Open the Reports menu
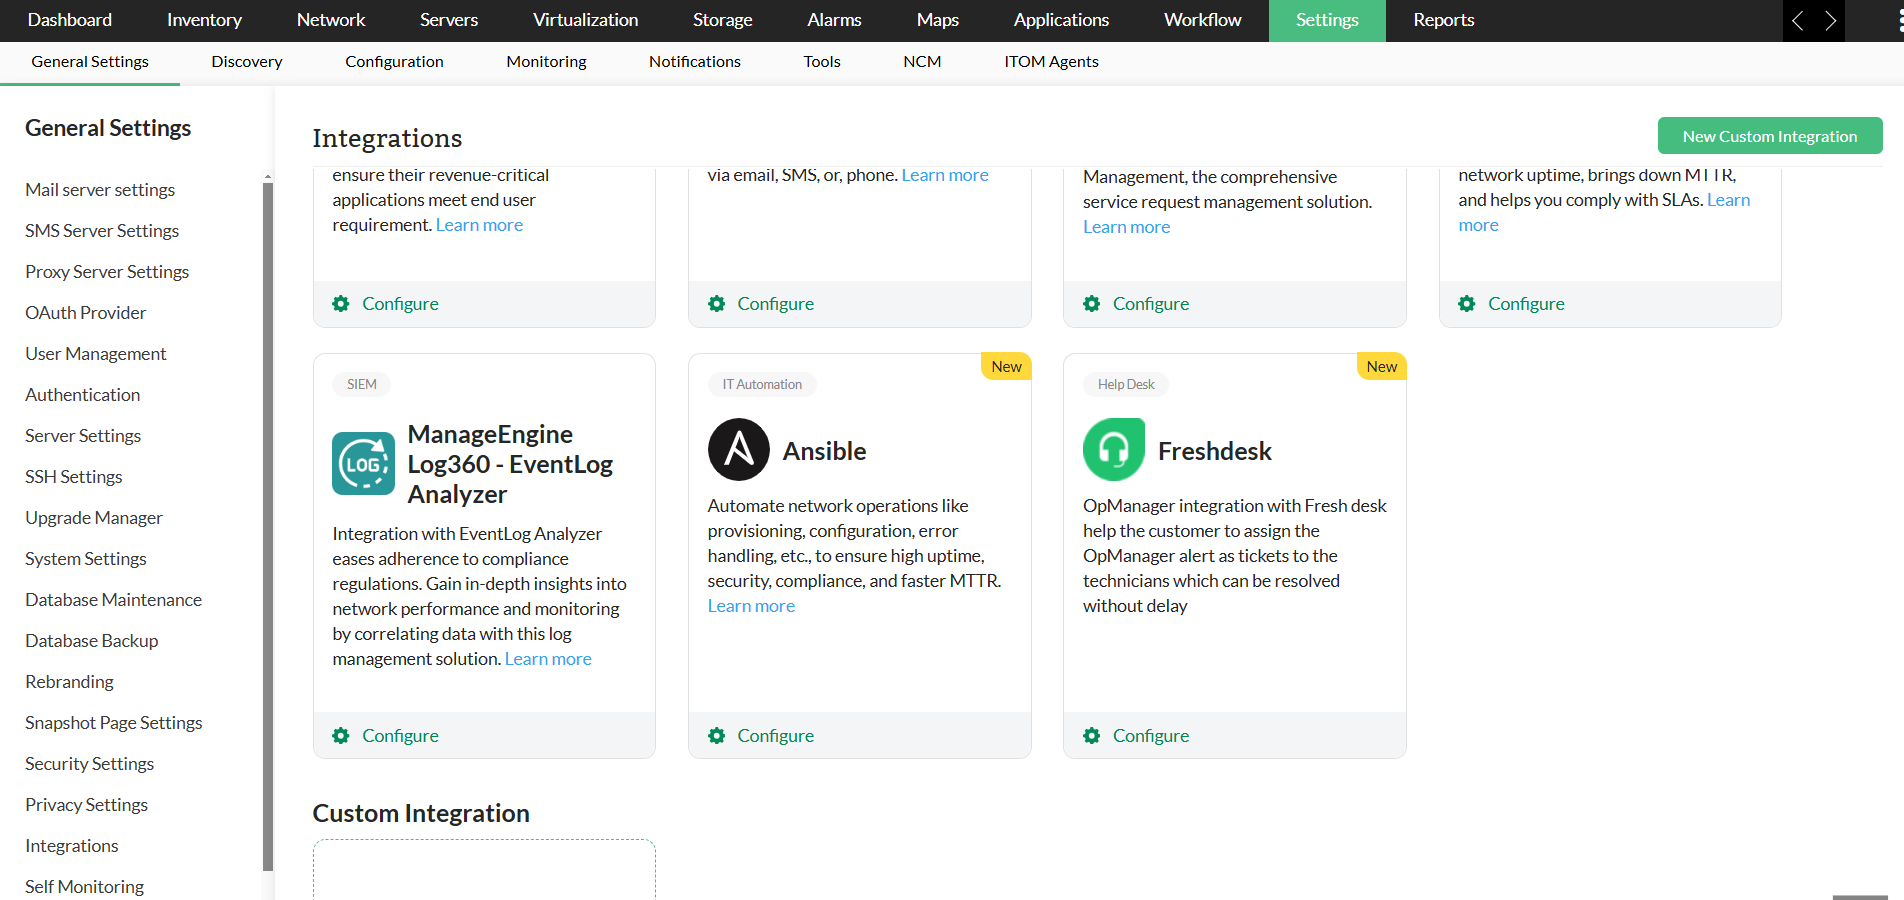Screen dimensions: 1904x900 point(1443,20)
